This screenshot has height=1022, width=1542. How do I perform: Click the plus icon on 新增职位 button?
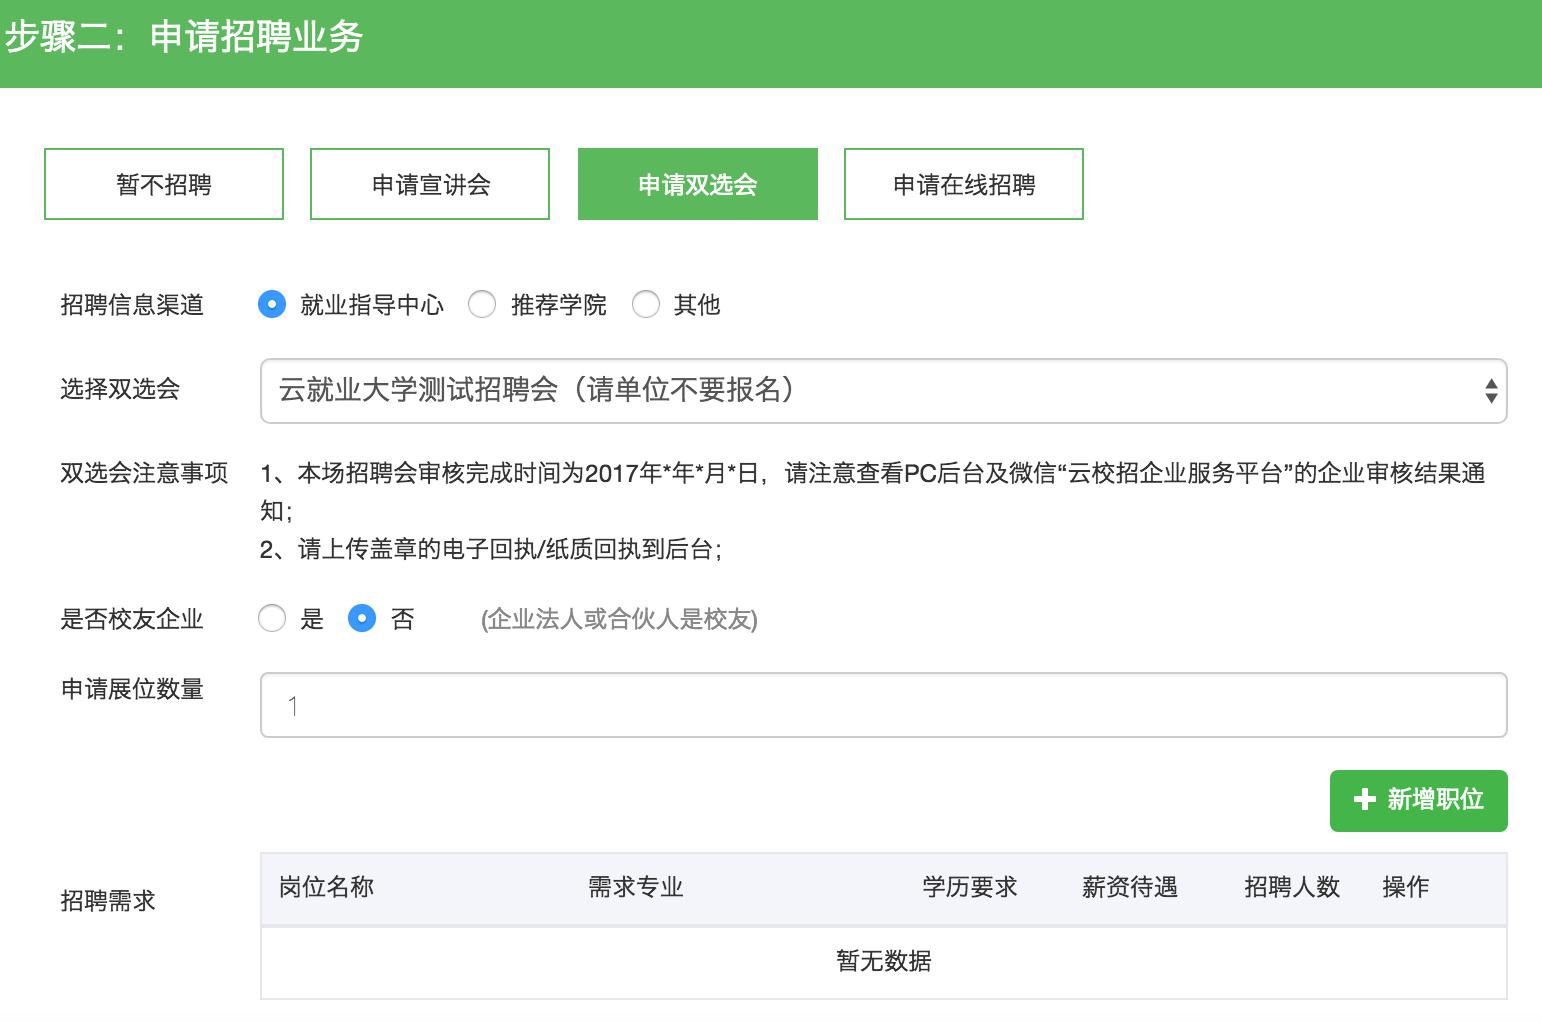coord(1364,799)
